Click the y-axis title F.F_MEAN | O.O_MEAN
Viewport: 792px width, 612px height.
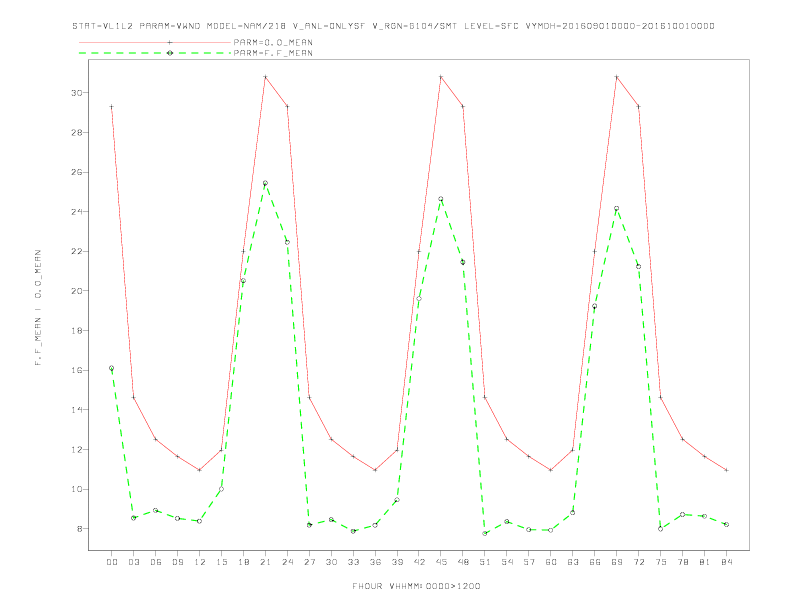pyautogui.click(x=38, y=308)
